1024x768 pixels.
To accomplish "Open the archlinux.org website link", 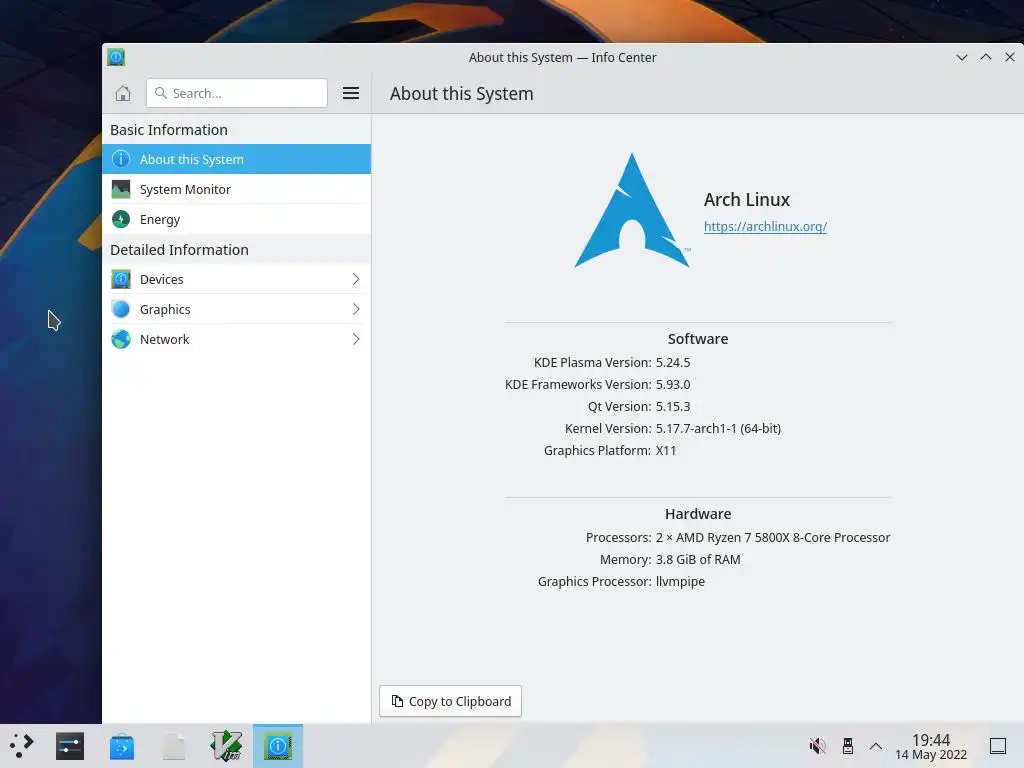I will point(765,227).
